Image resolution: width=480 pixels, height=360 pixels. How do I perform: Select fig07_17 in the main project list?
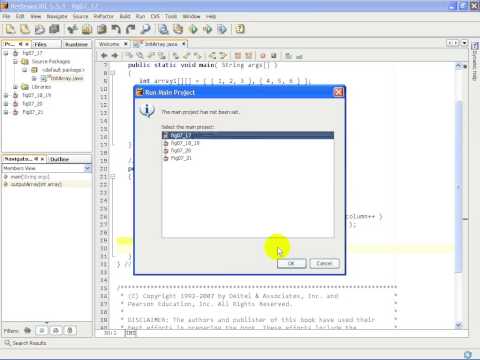pos(248,135)
